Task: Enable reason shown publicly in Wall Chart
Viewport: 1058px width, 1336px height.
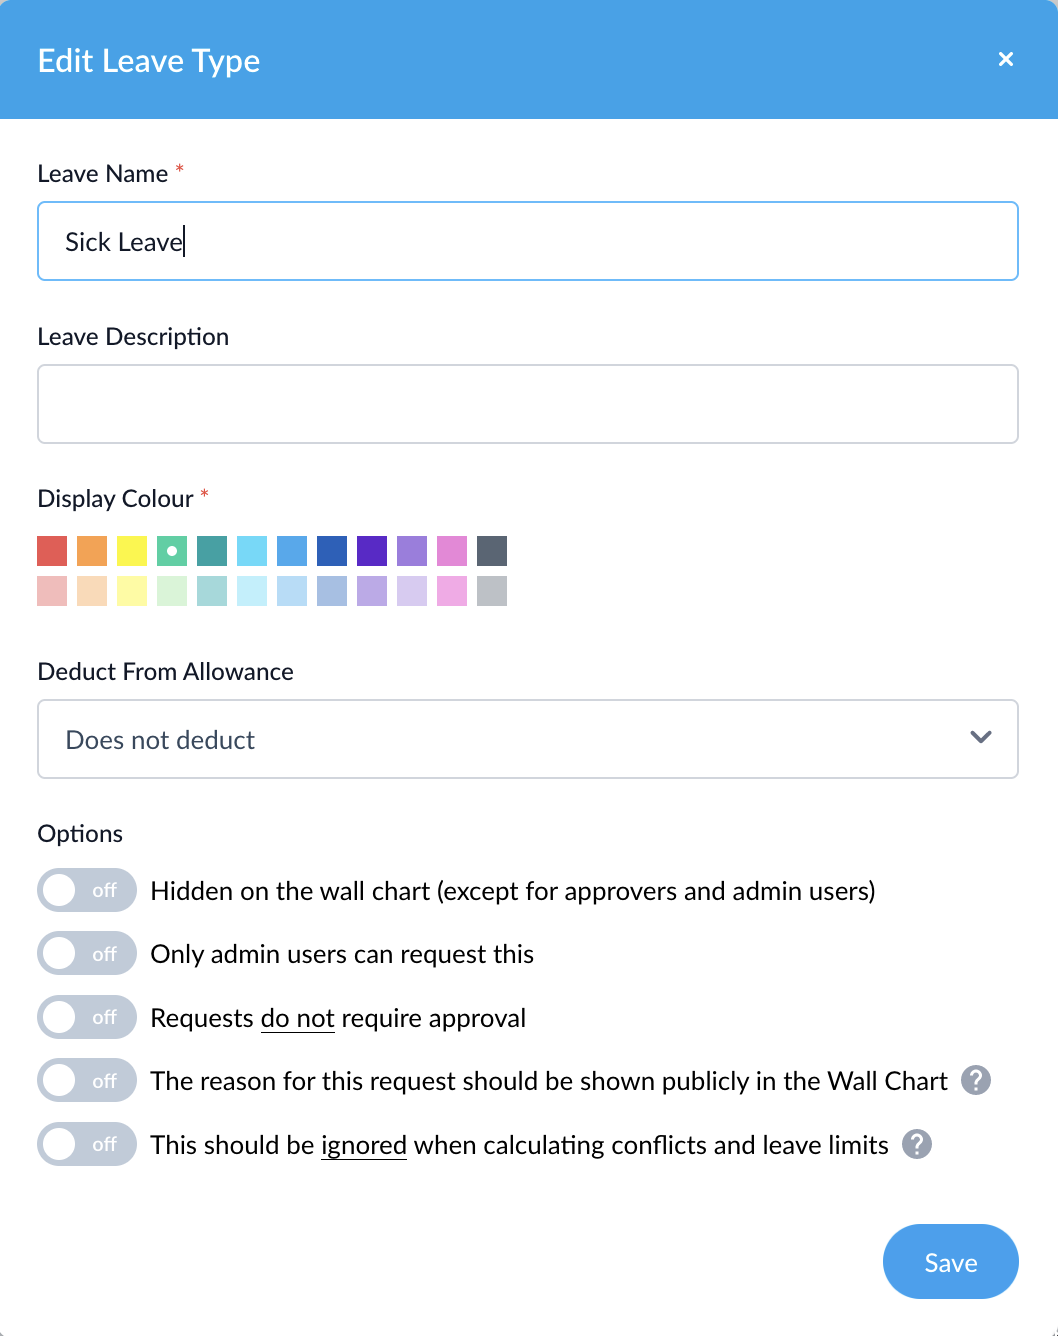Action: [87, 1081]
